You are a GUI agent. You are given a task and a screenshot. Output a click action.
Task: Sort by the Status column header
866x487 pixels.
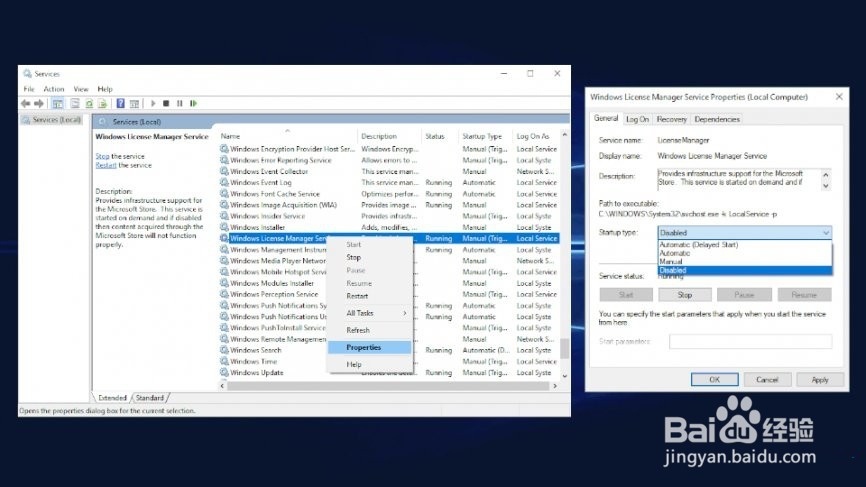440,136
